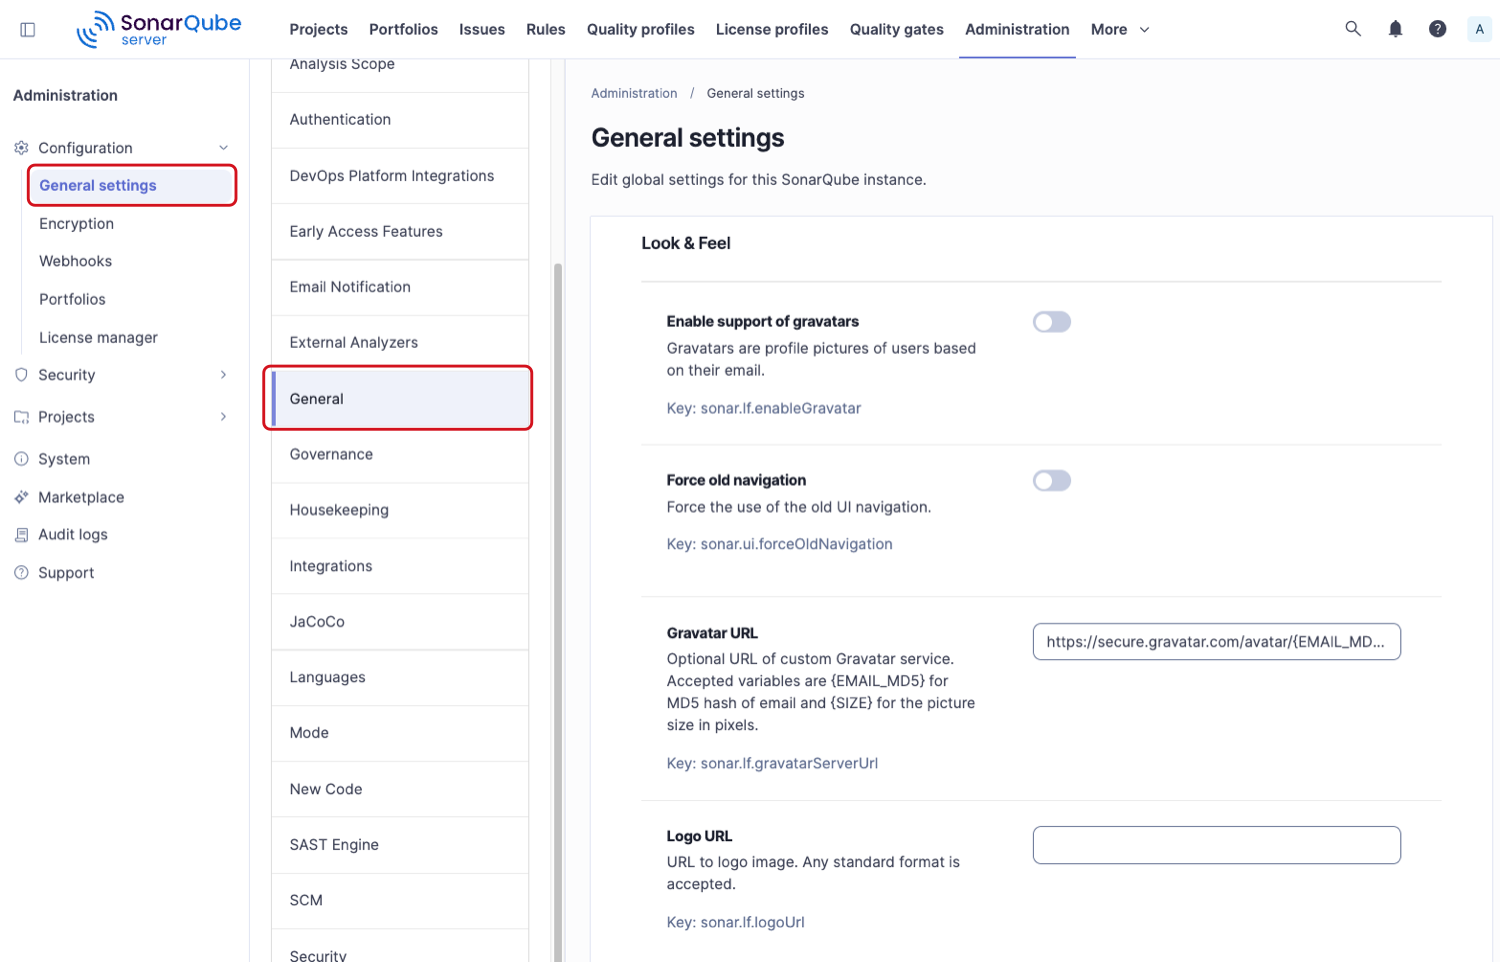Open the More dropdown menu
This screenshot has width=1500, height=962.
[1120, 29]
